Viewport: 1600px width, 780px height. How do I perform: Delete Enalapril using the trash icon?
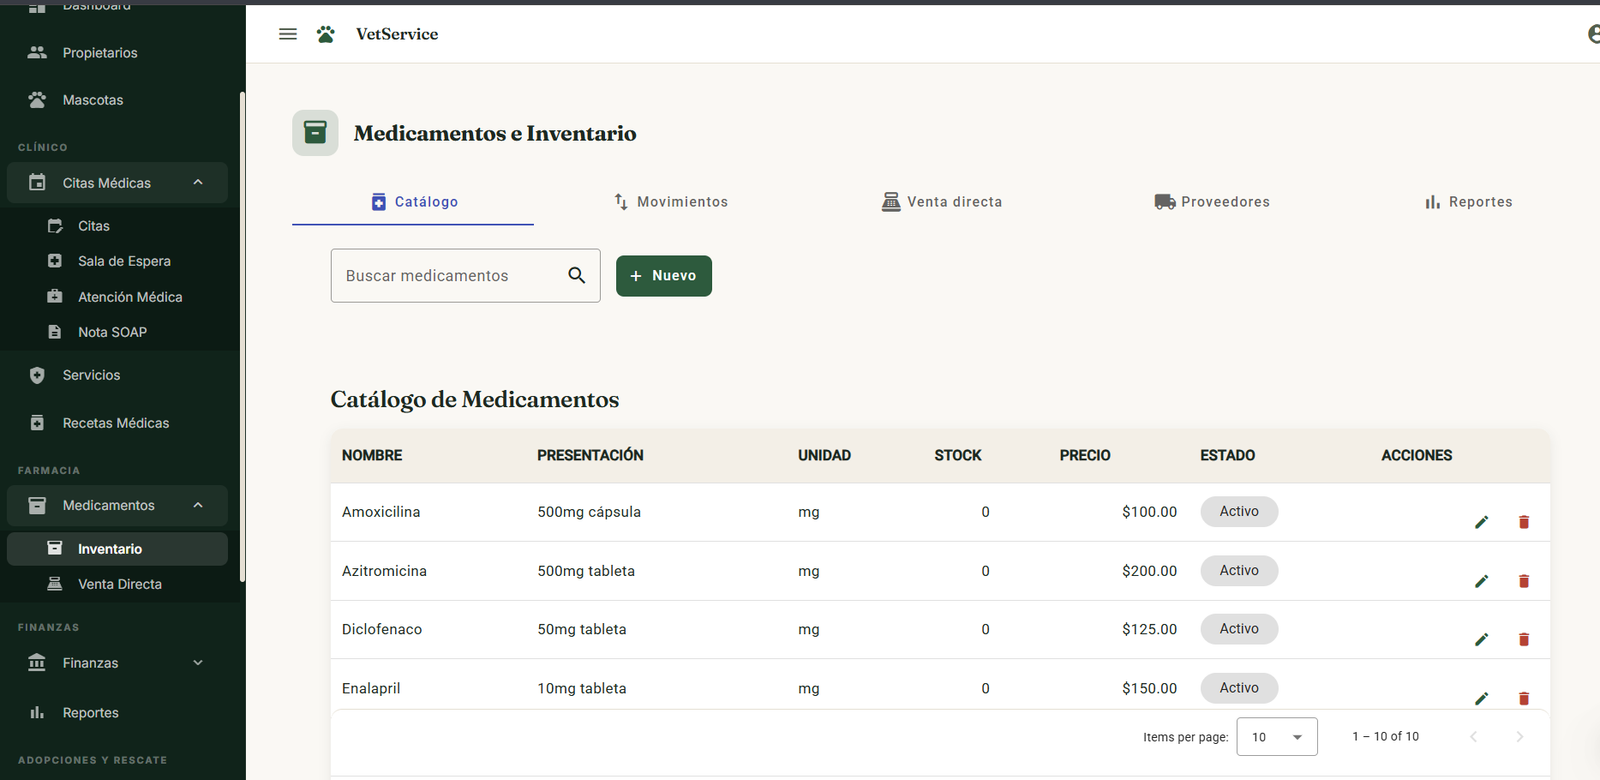1524,698
